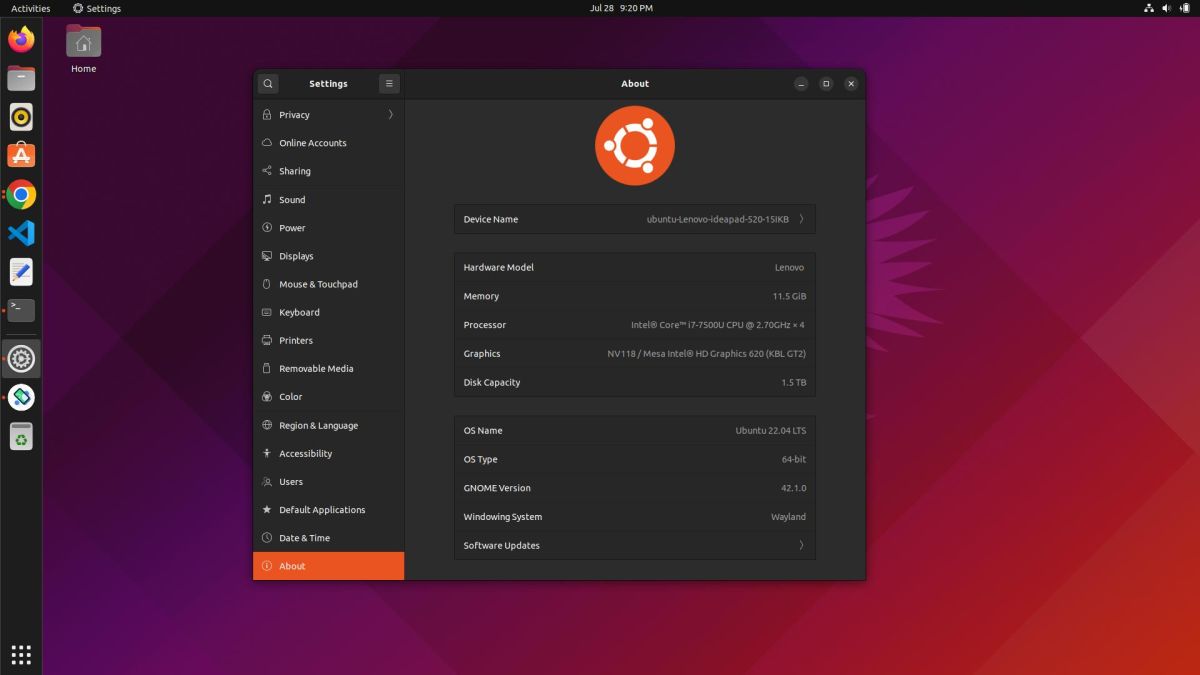Open Privacy settings section

pyautogui.click(x=328, y=115)
